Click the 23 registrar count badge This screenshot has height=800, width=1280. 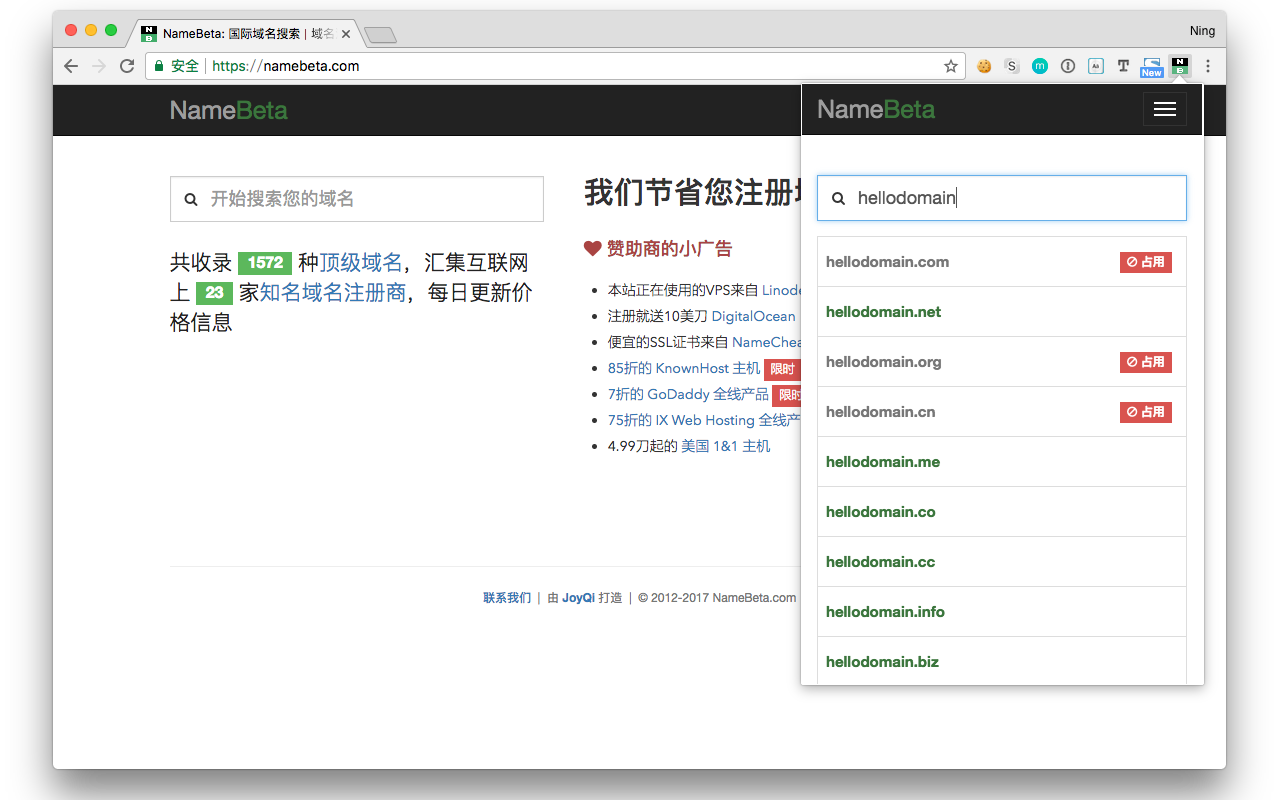[214, 293]
